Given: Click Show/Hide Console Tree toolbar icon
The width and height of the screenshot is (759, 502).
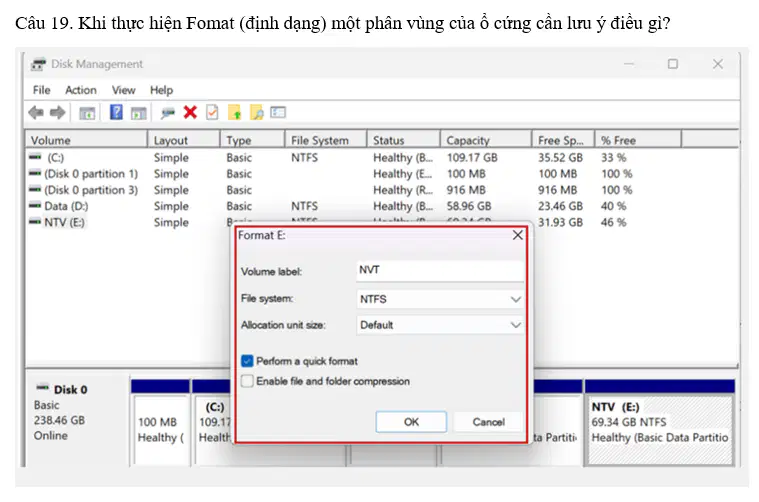Looking at the screenshot, I should coord(87,113).
